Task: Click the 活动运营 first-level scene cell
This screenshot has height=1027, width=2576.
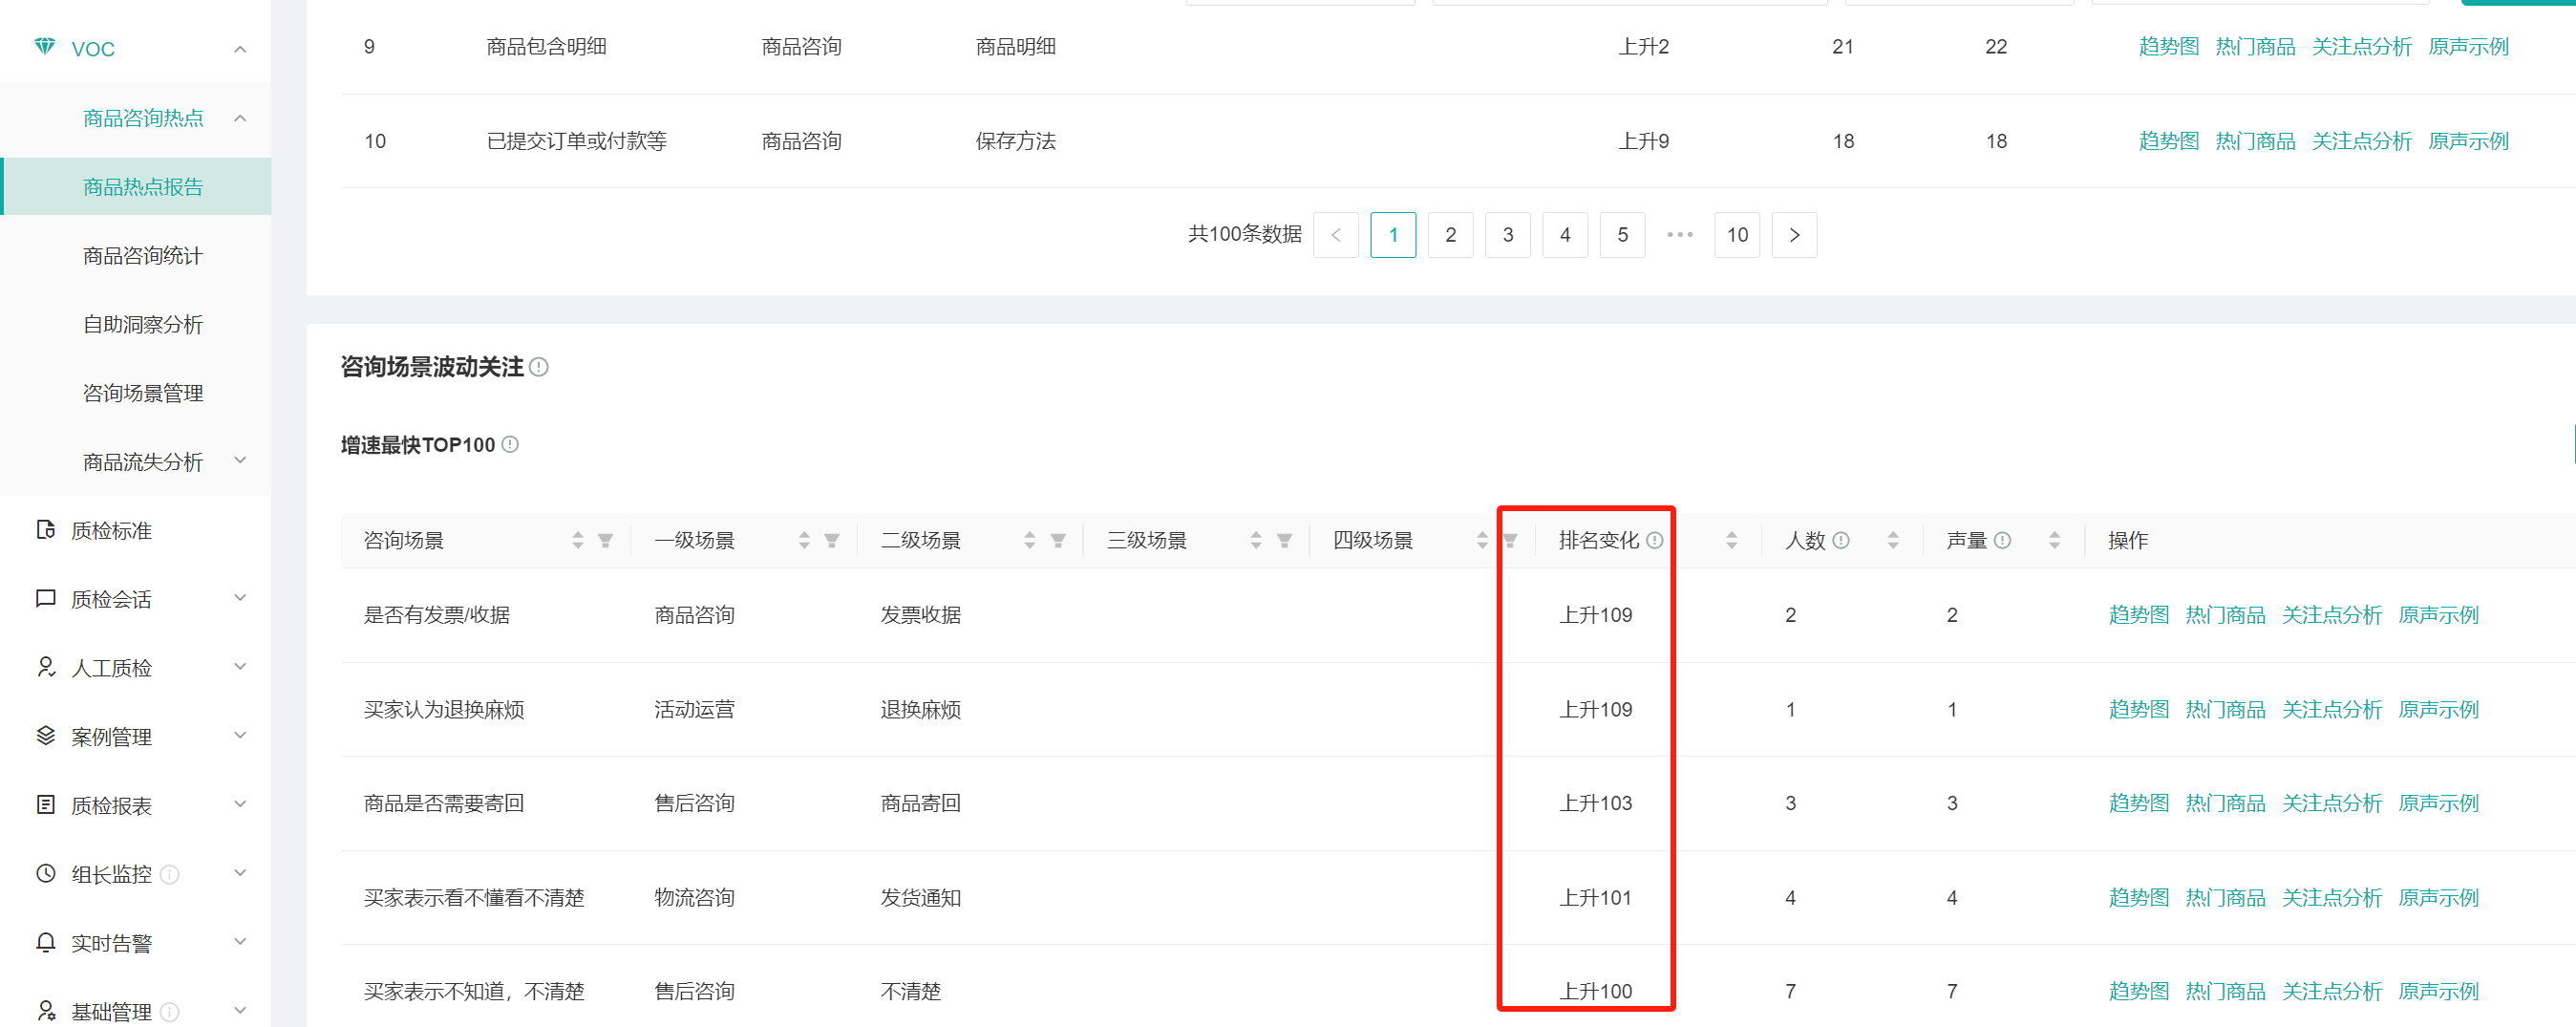Action: (x=694, y=709)
